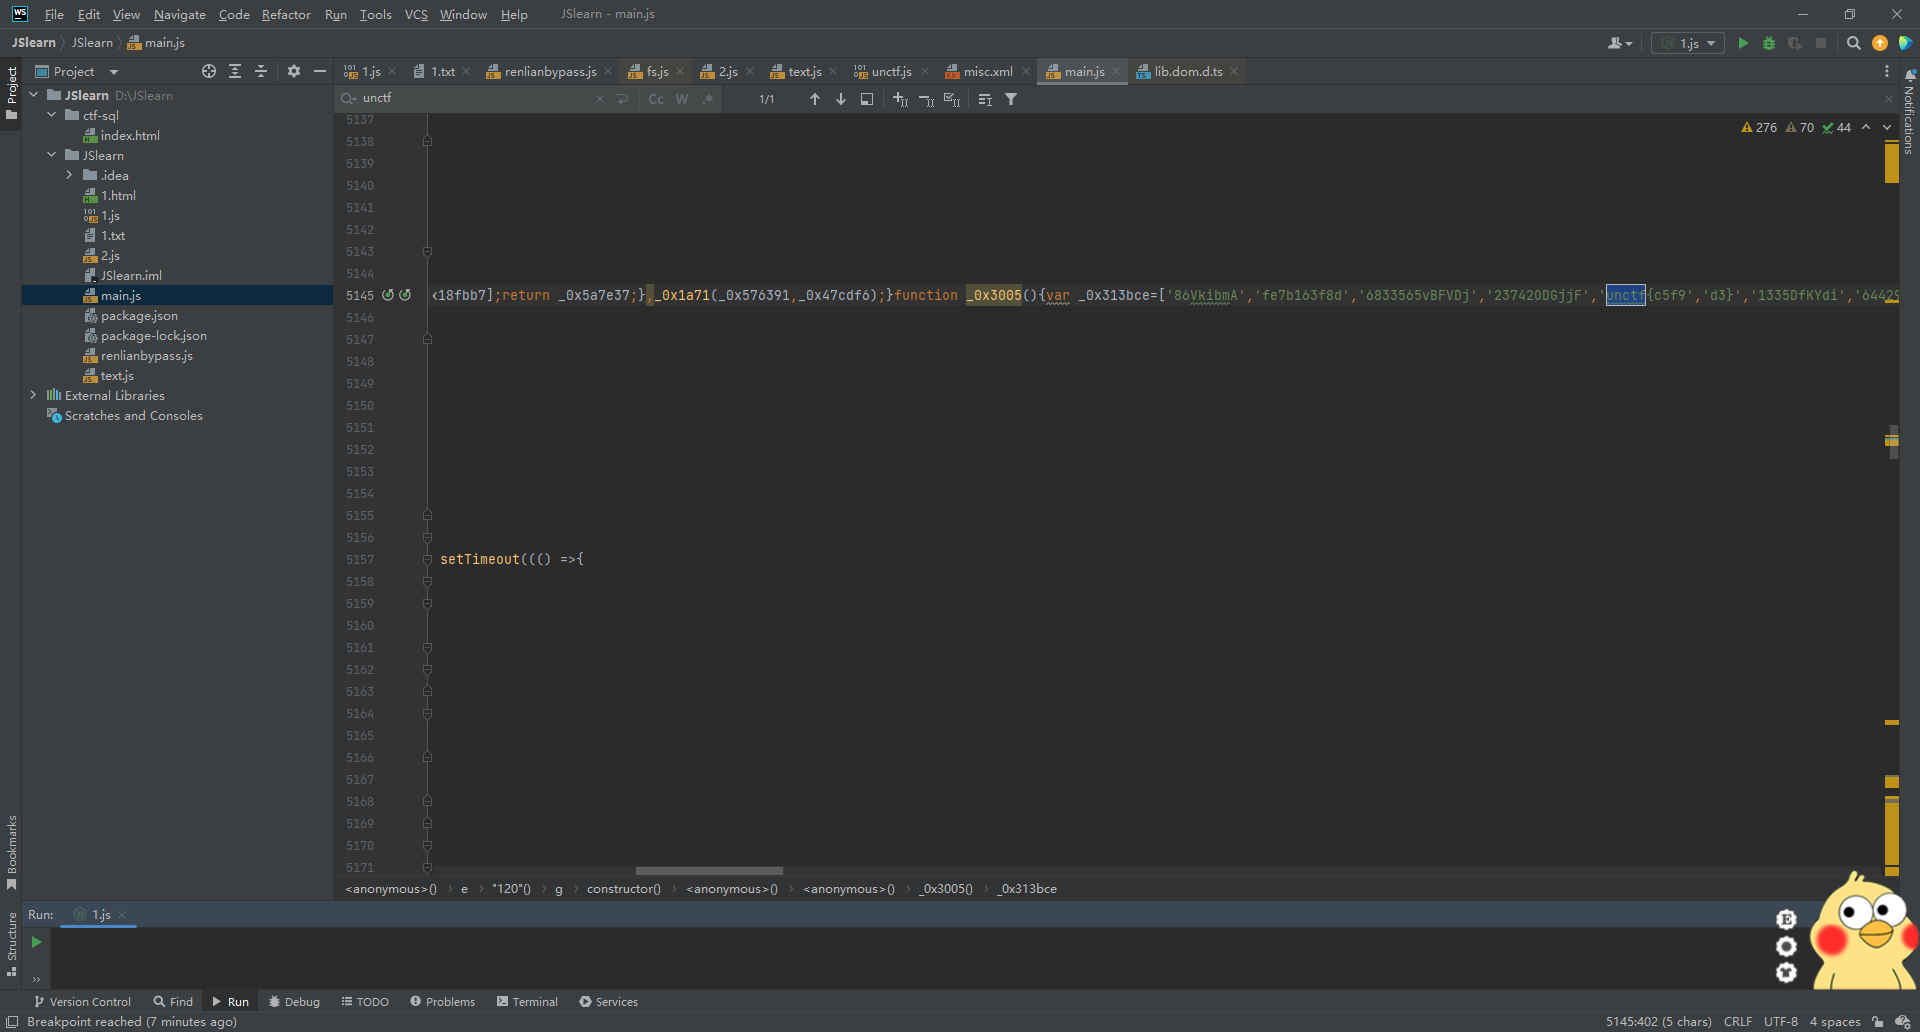Open search filter funnel icon
This screenshot has height=1032, width=1920.
(x=1011, y=99)
